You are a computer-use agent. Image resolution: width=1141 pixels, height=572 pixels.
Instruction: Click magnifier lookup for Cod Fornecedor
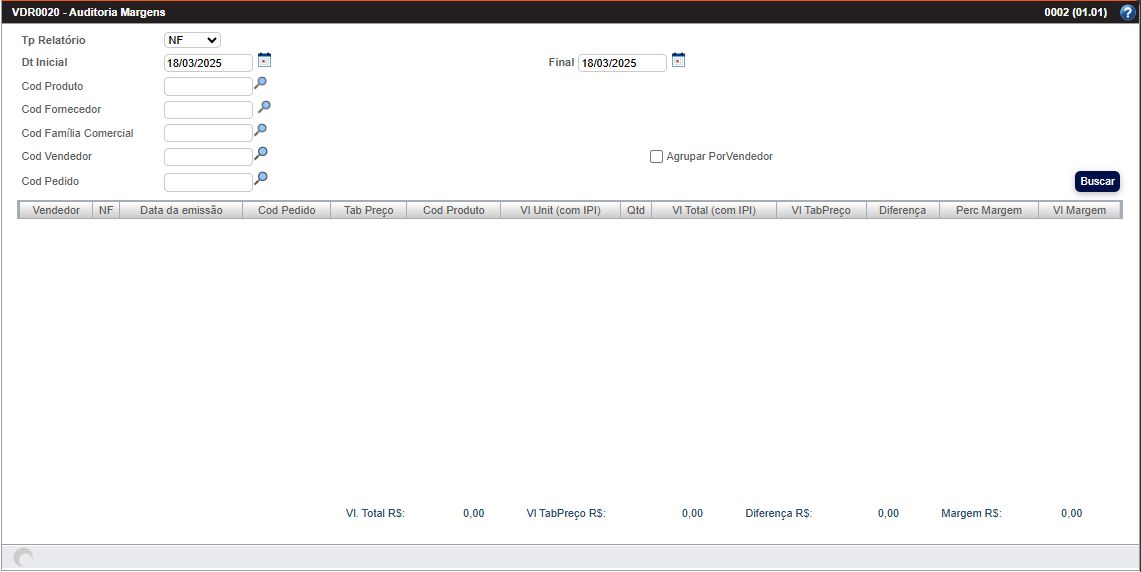point(265,107)
